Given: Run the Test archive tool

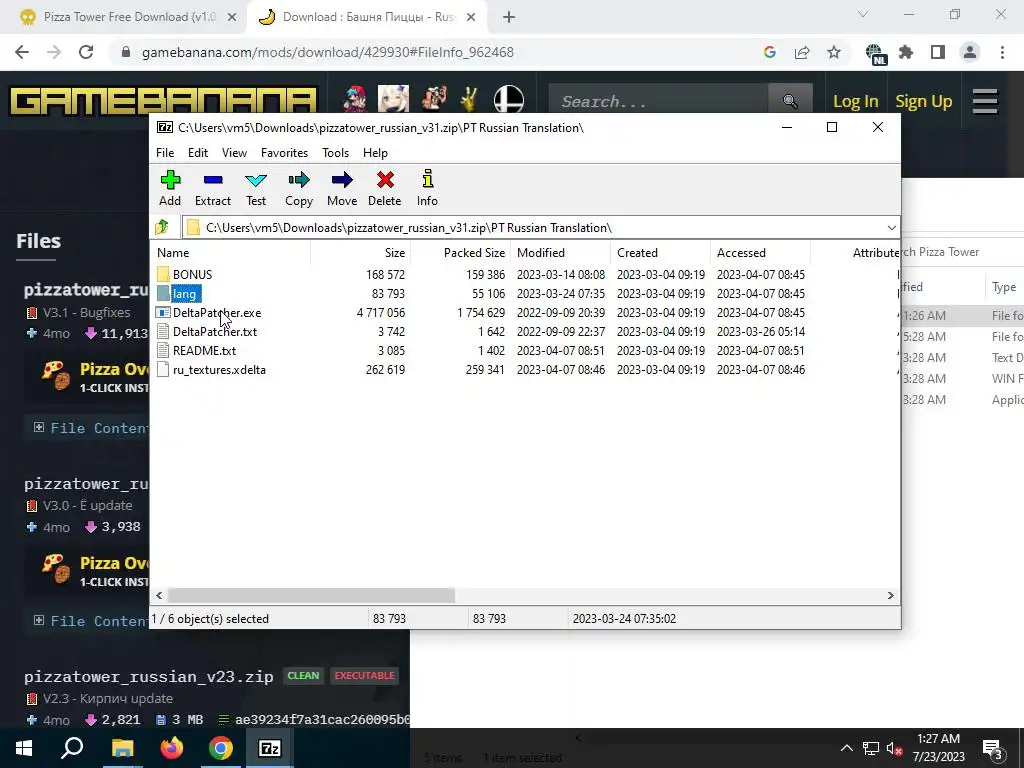Looking at the screenshot, I should (256, 188).
